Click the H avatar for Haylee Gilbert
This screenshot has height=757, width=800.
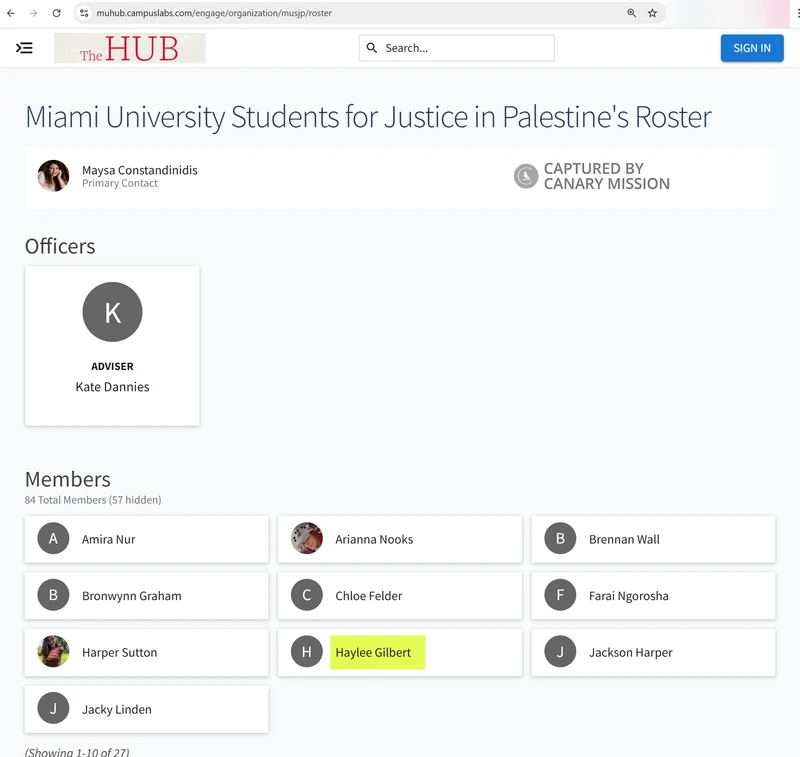click(307, 651)
